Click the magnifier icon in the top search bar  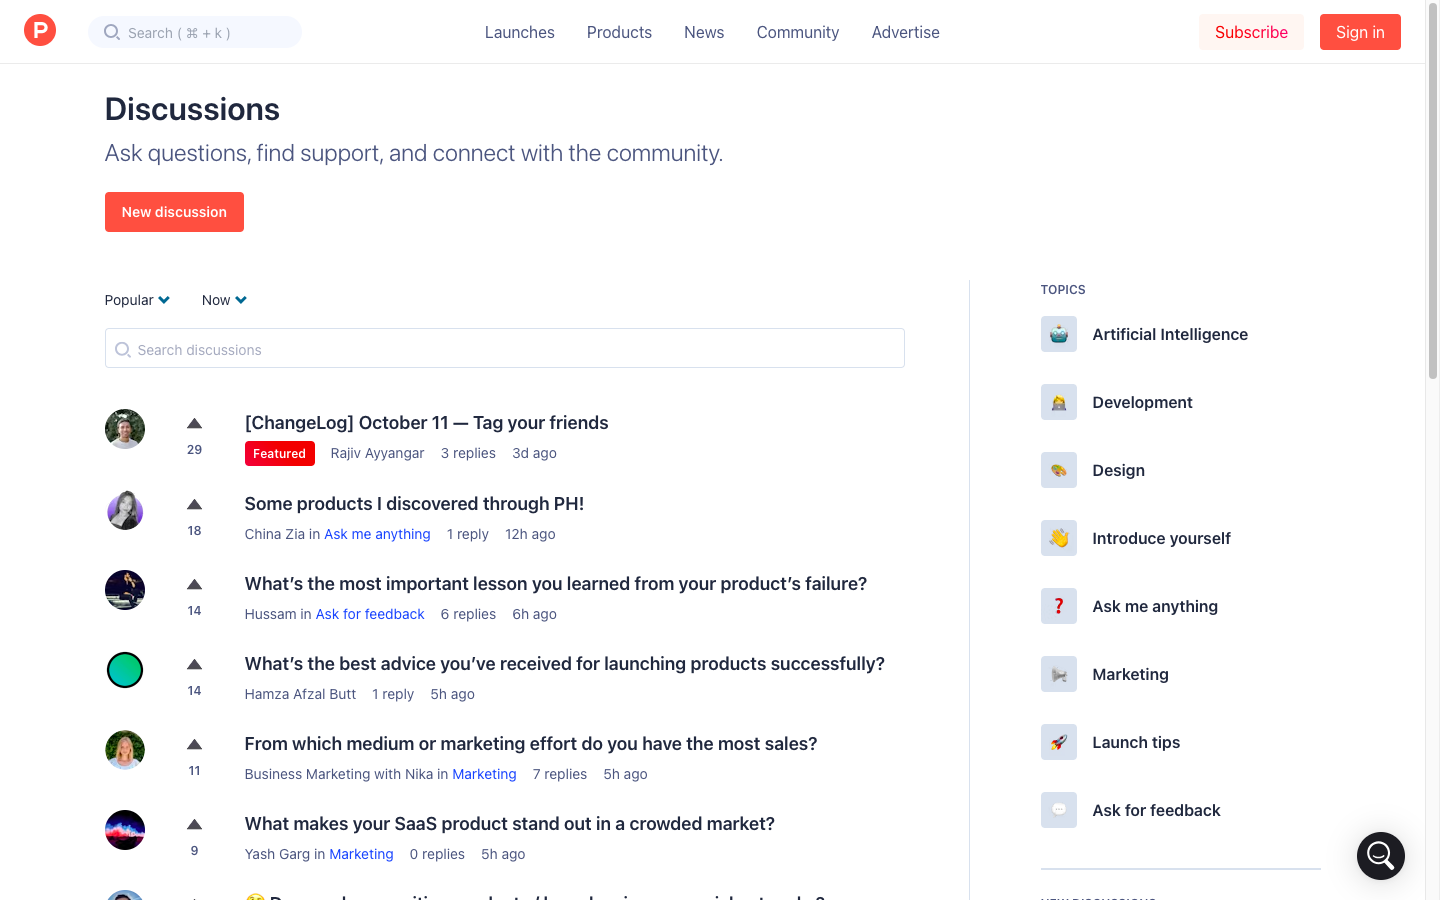(x=112, y=32)
